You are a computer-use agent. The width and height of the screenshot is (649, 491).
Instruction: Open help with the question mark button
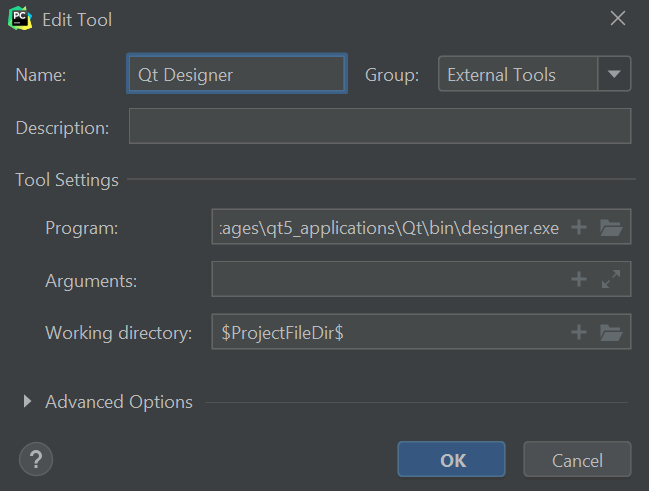[x=36, y=459]
